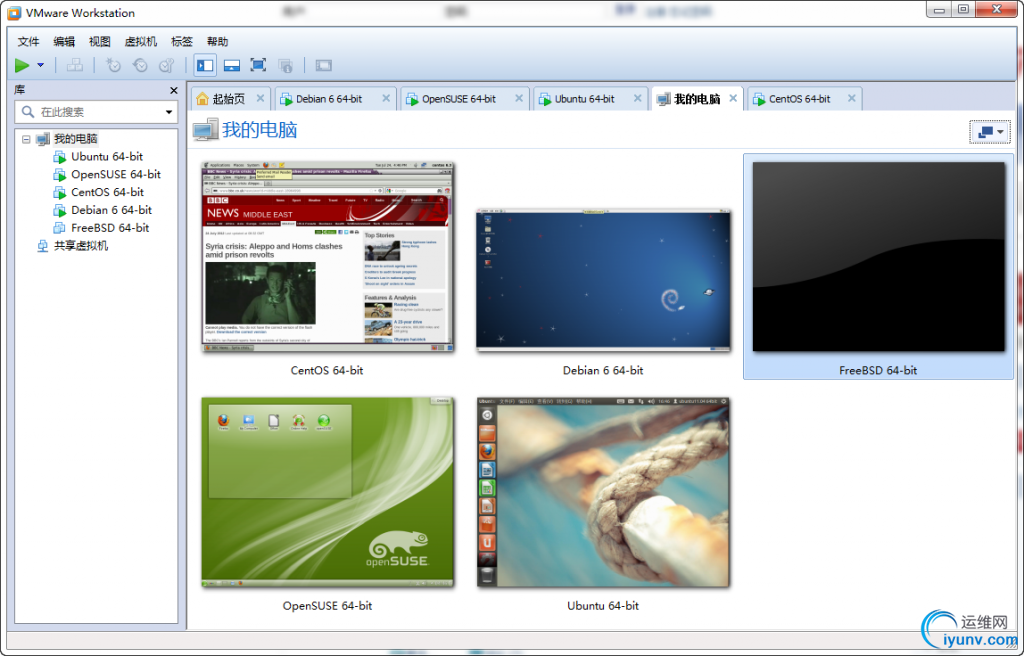1024x656 pixels.
Task: Close the CentOS 64-bit tab
Action: click(852, 98)
